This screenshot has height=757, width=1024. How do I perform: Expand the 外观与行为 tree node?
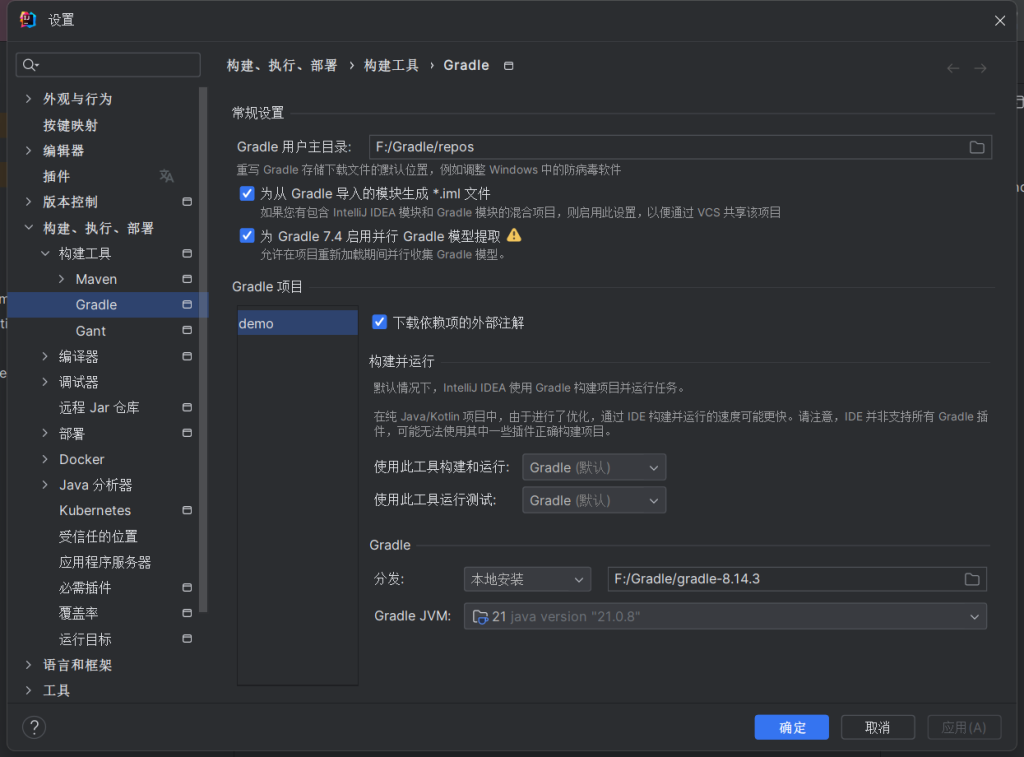click(x=29, y=99)
